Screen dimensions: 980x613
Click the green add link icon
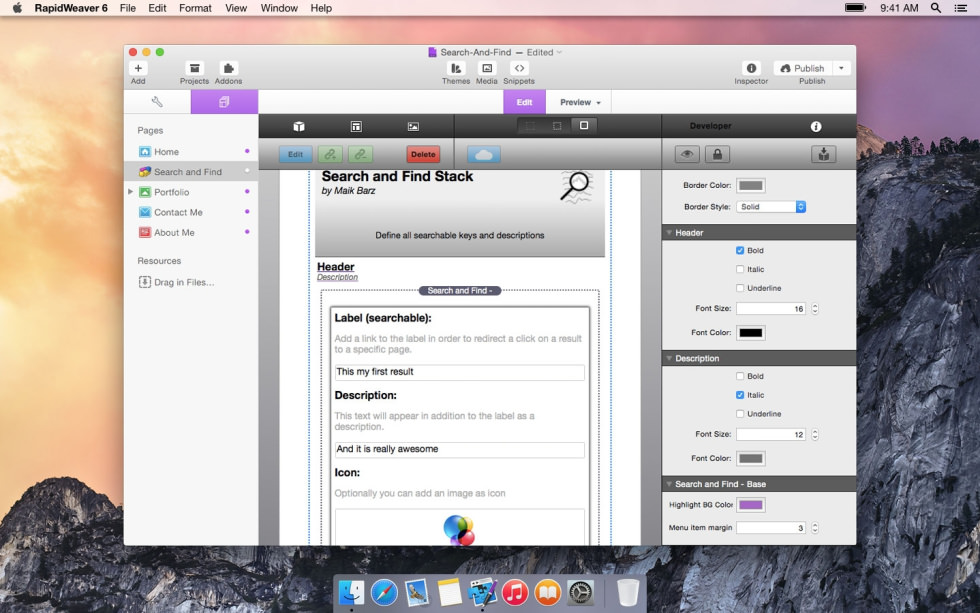330,154
